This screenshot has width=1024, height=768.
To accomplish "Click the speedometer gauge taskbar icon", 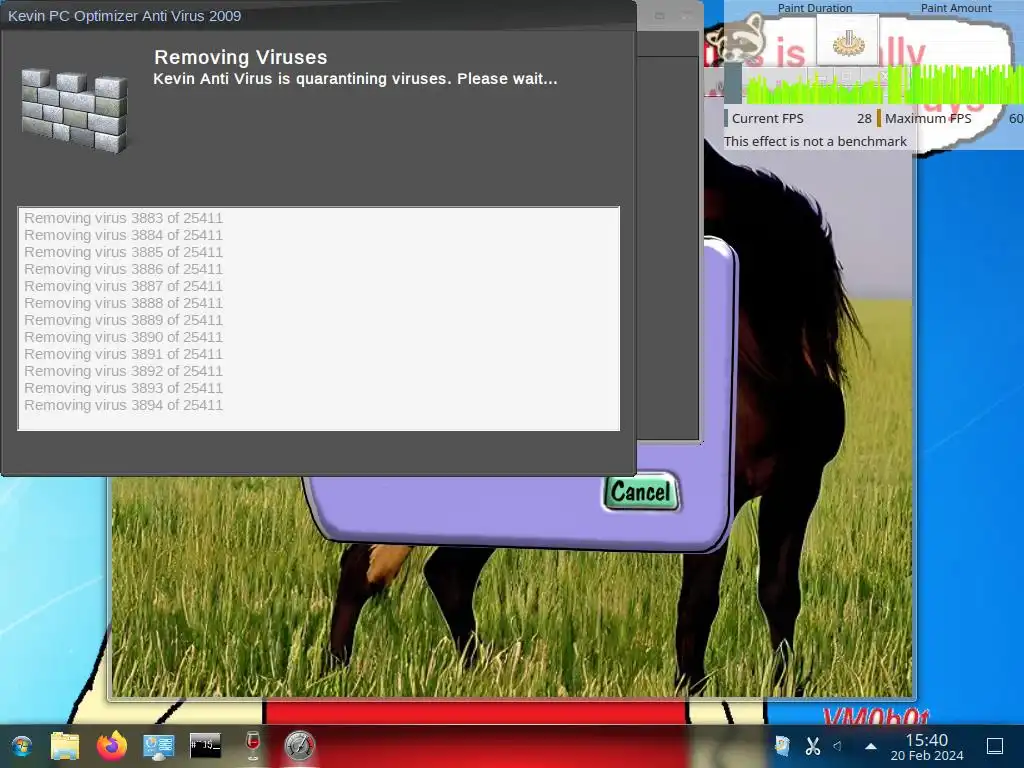I will (x=300, y=746).
